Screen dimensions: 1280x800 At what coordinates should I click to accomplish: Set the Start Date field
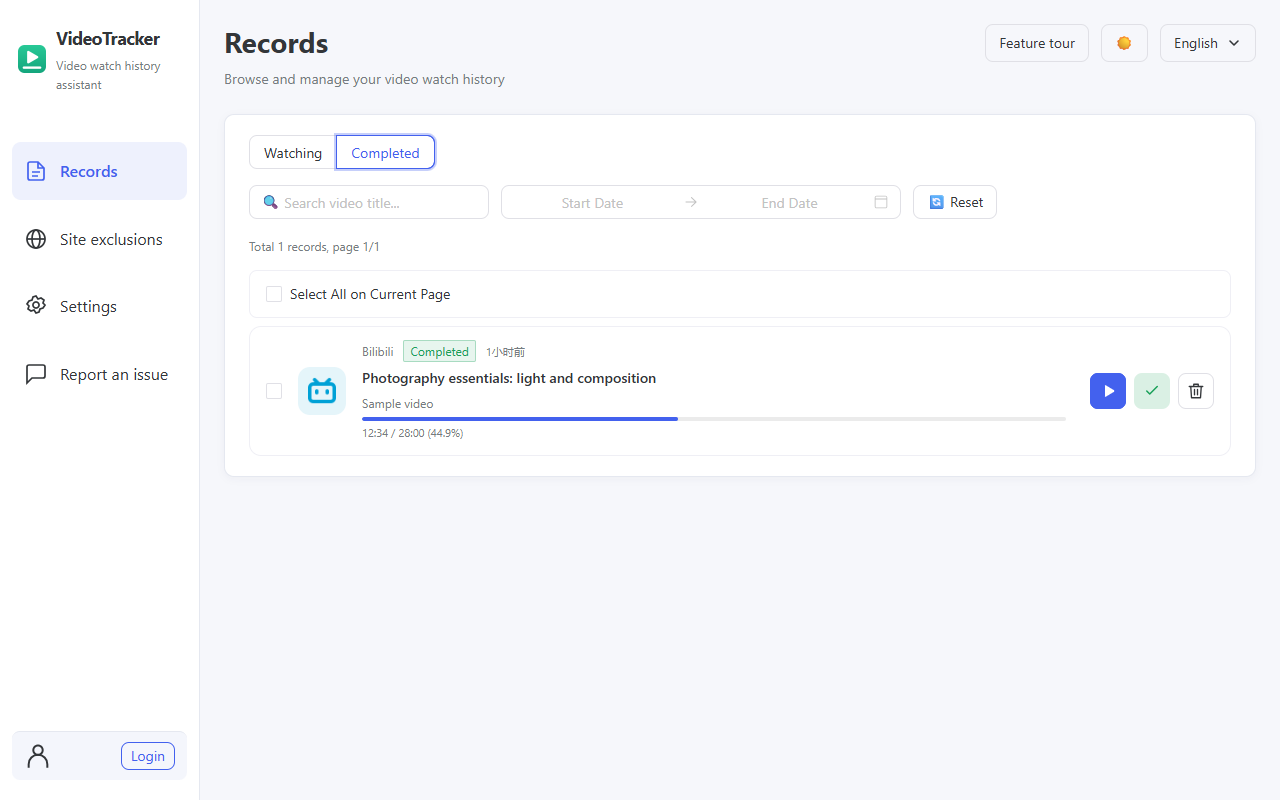[x=592, y=202]
